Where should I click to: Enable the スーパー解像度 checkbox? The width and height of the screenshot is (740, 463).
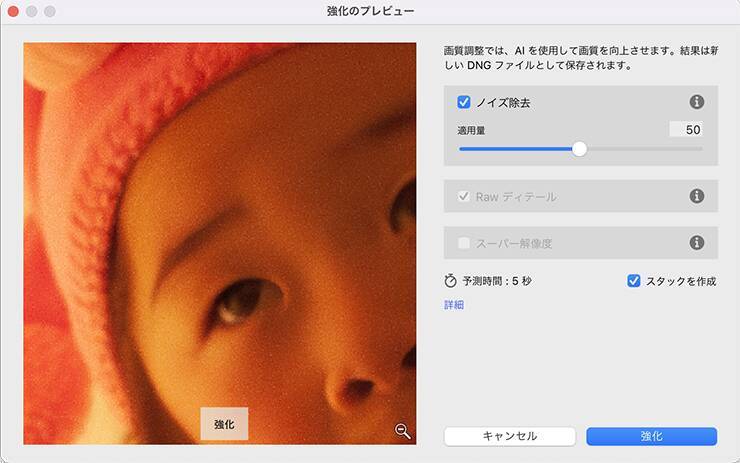point(464,242)
